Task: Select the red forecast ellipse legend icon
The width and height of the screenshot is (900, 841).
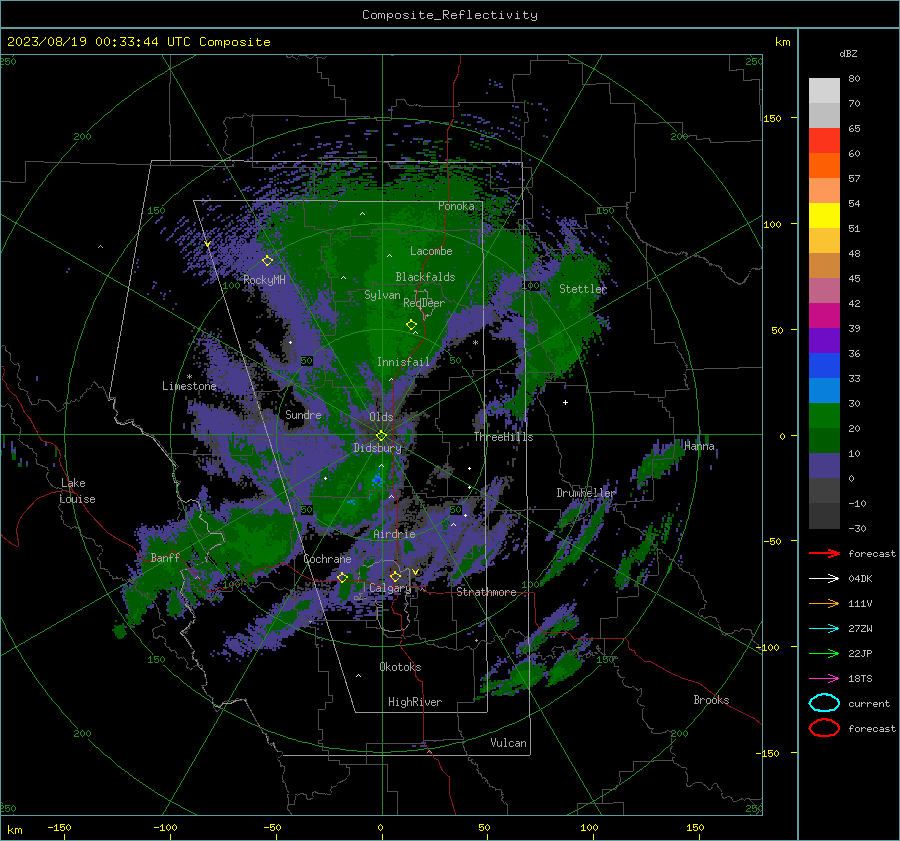Action: pyautogui.click(x=824, y=728)
